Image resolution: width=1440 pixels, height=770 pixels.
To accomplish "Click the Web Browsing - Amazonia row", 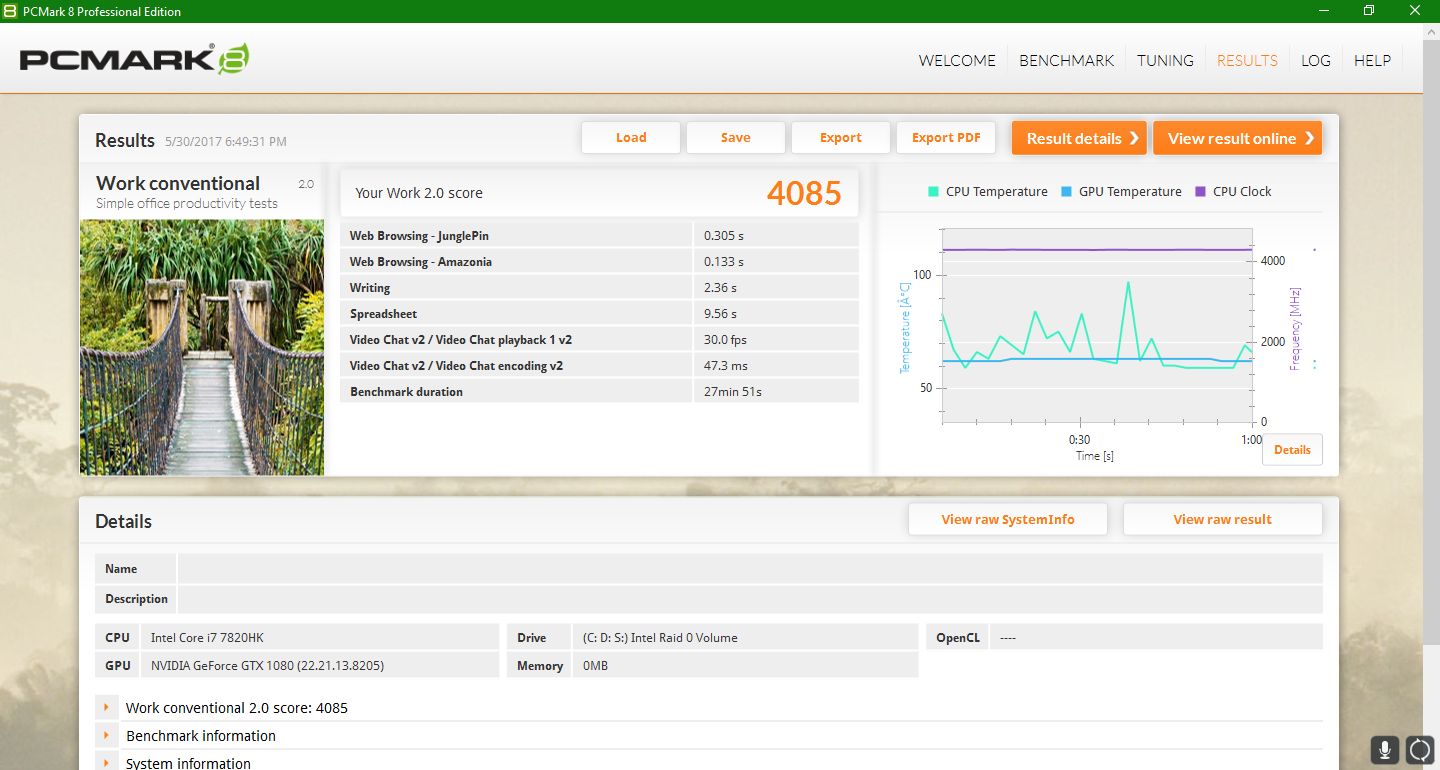I will 600,261.
